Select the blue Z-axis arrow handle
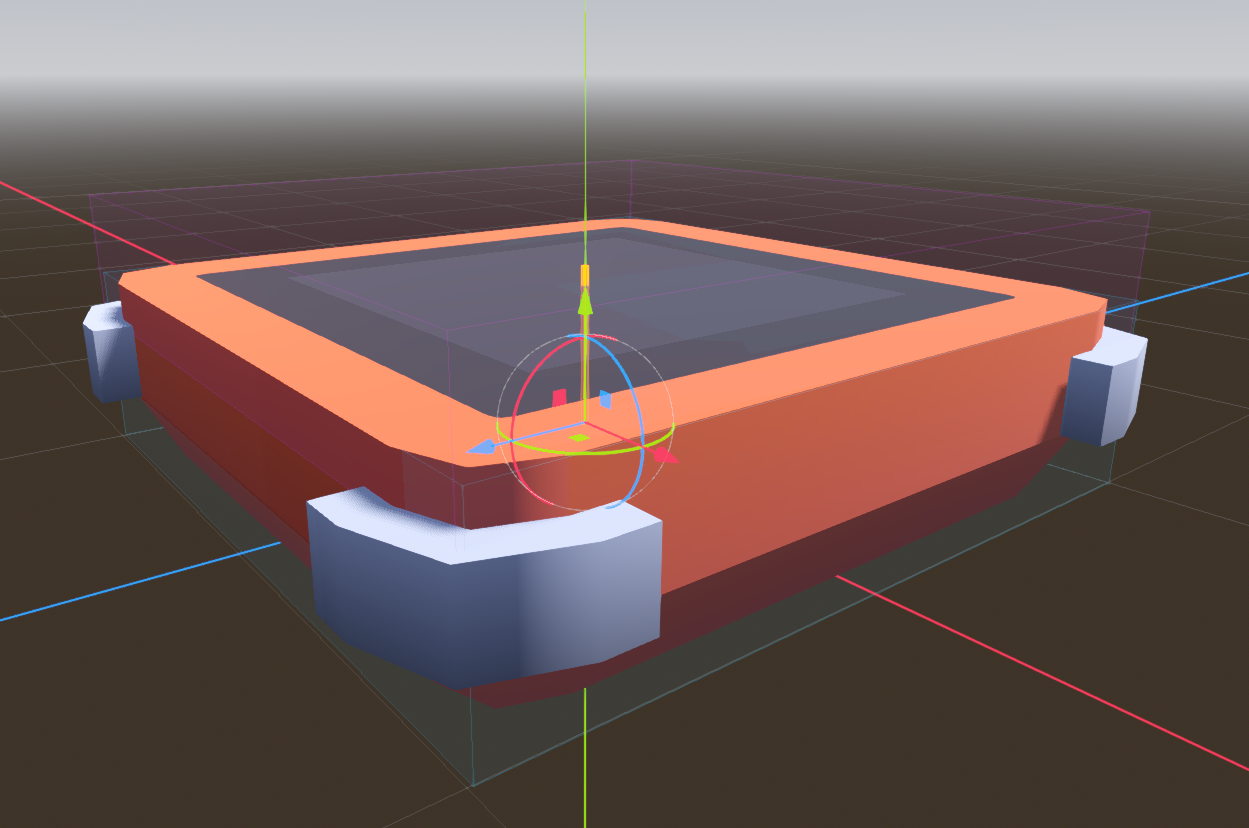This screenshot has width=1249, height=828. pyautogui.click(x=481, y=448)
